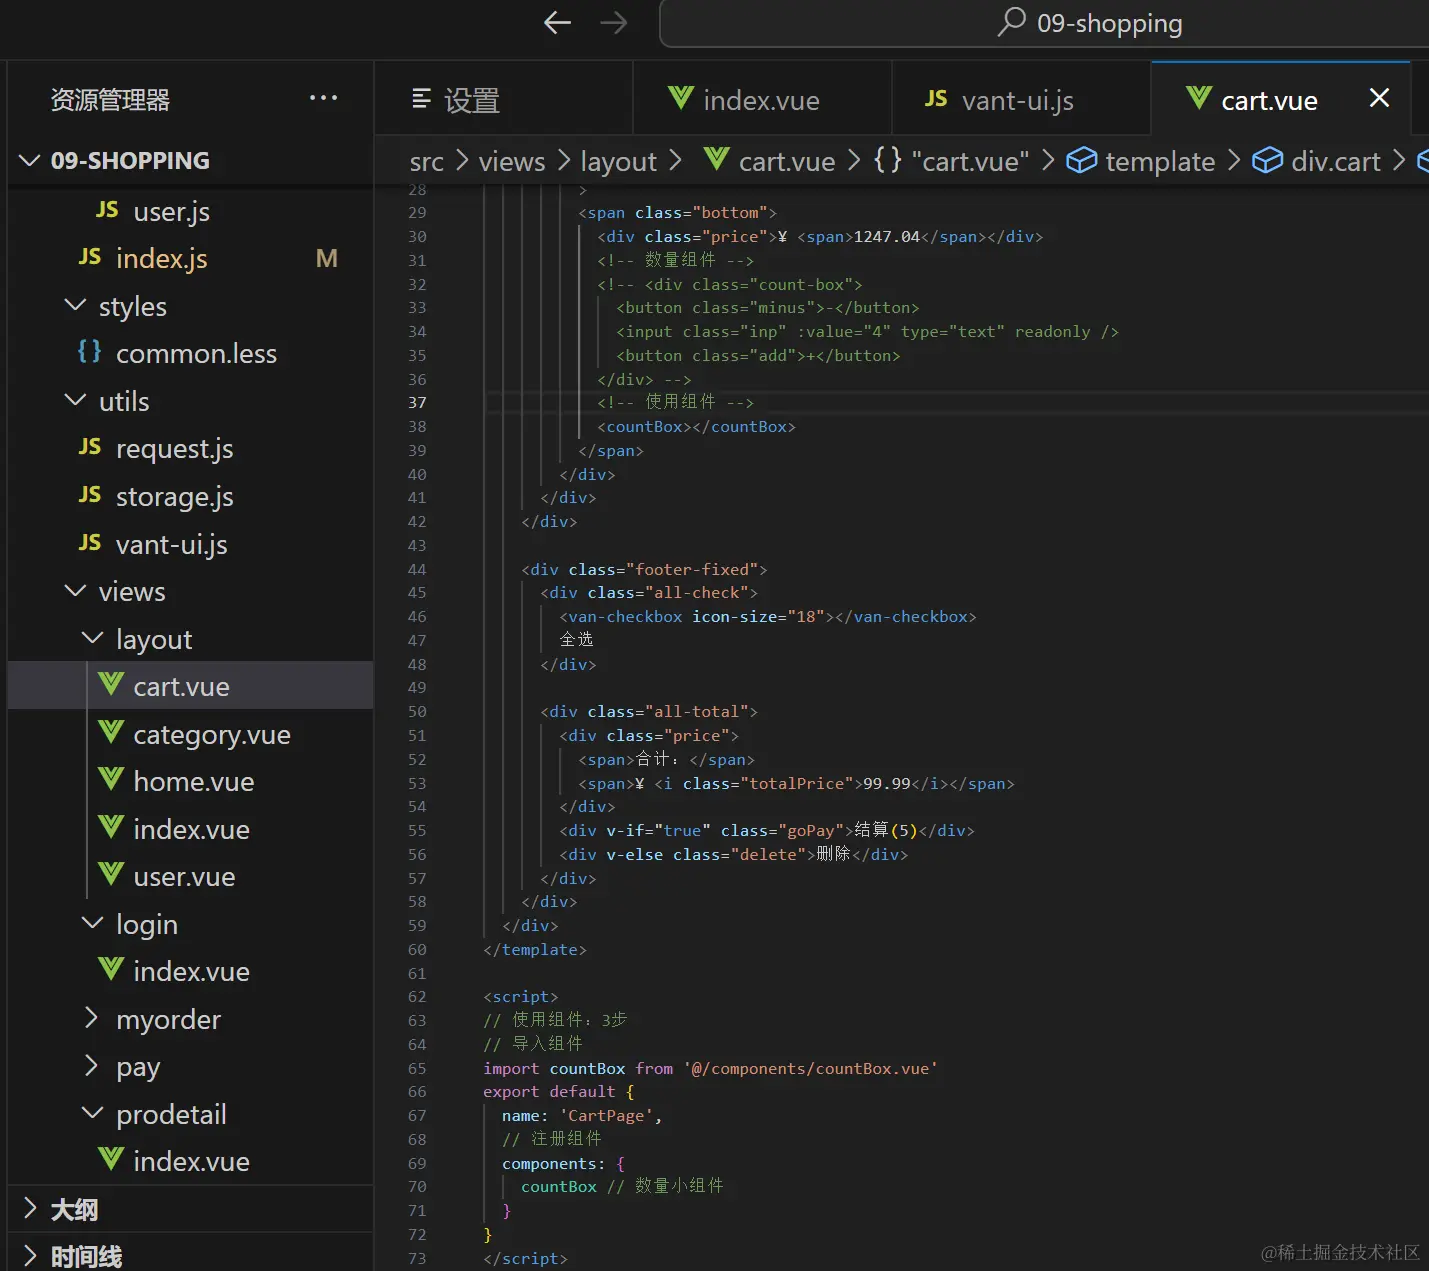This screenshot has width=1429, height=1271.
Task: Click settings list icon on 设置 tab
Action: 422,98
